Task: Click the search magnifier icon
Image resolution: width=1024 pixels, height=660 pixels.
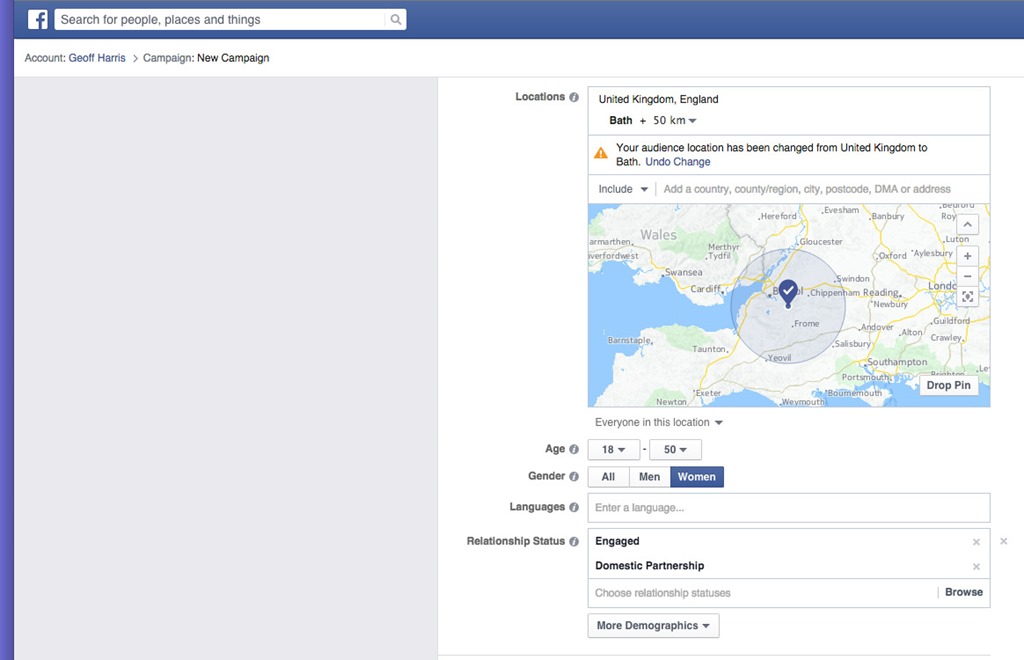Action: (396, 20)
